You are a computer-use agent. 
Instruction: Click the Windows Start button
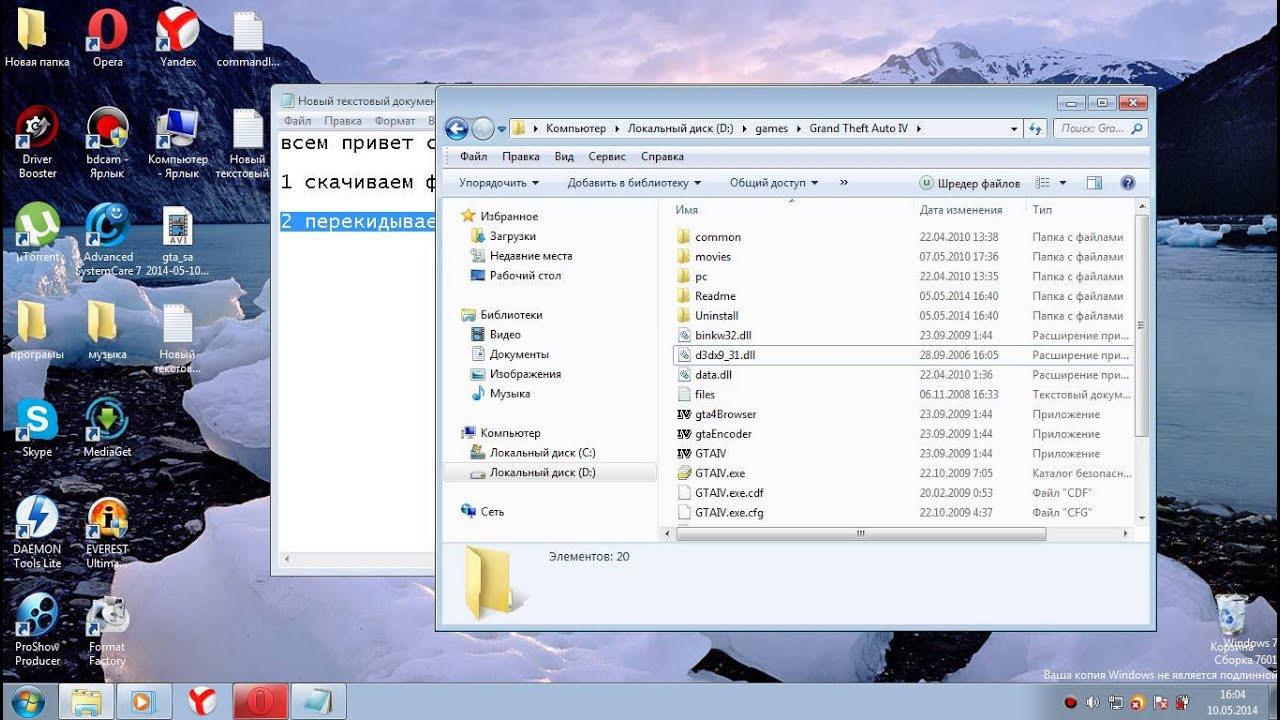click(x=27, y=700)
